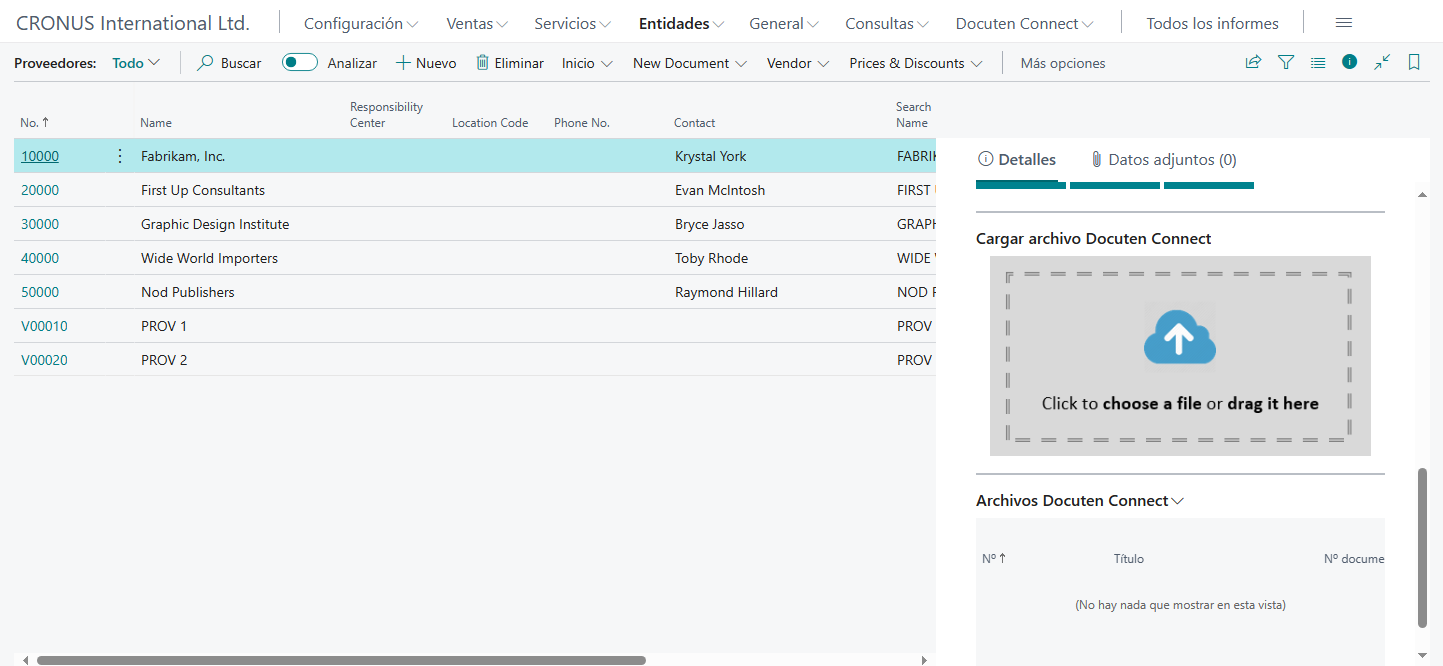Click the Buscar search button
The width and height of the screenshot is (1443, 666).
point(229,63)
